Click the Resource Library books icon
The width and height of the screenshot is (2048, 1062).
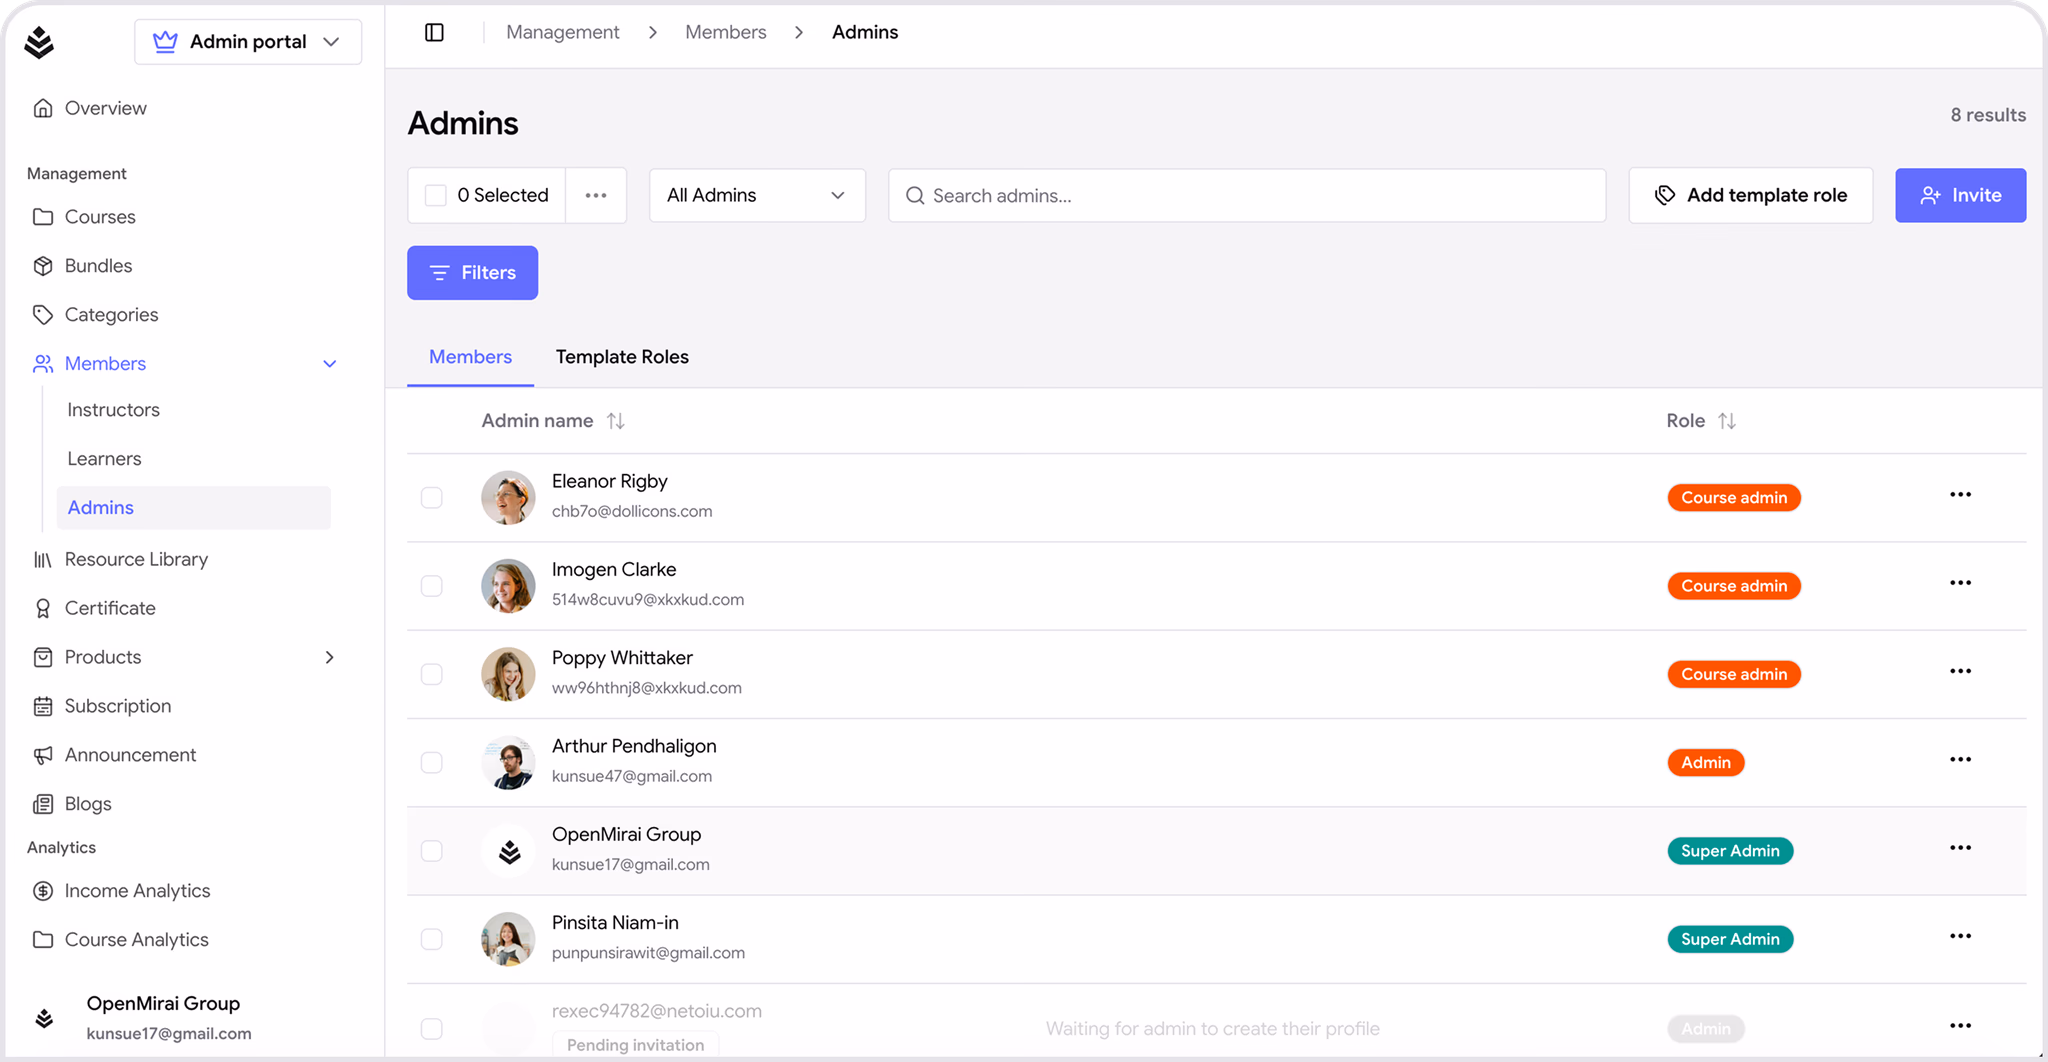(42, 560)
